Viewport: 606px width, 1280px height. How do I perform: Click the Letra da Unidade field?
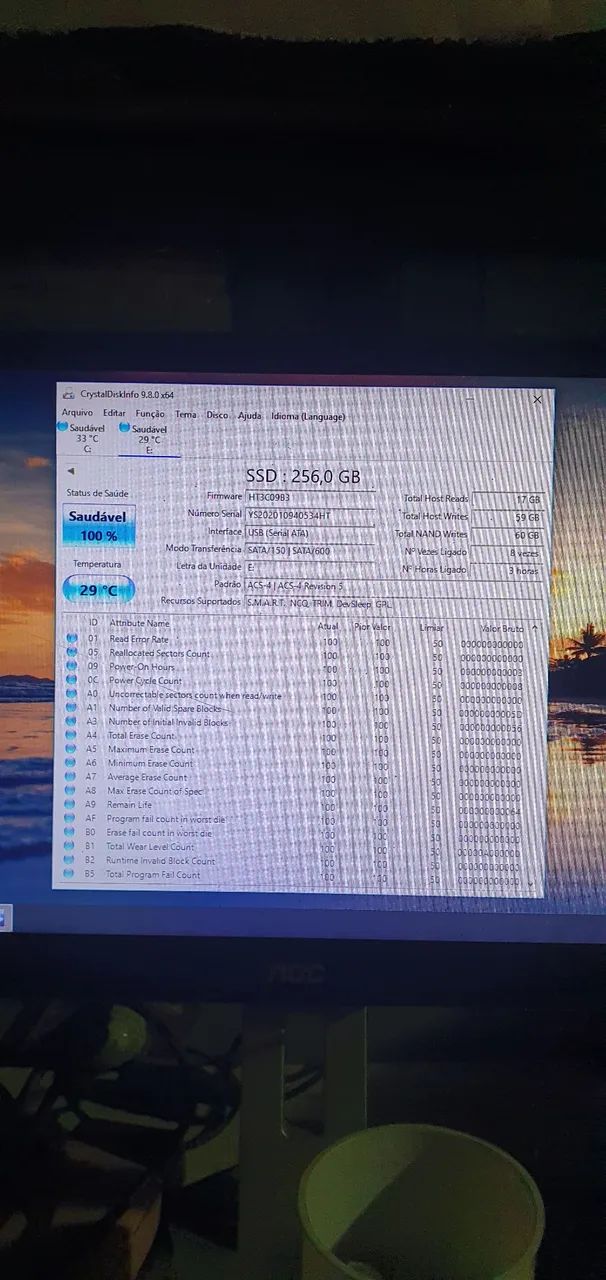(310, 567)
